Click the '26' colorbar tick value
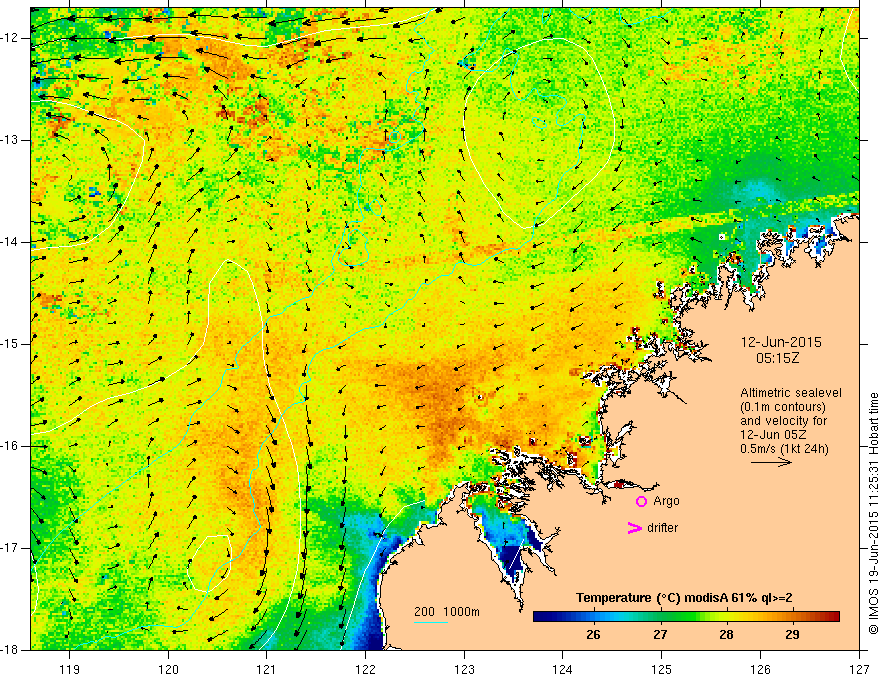Screen dimensions: 880x680 click(593, 635)
